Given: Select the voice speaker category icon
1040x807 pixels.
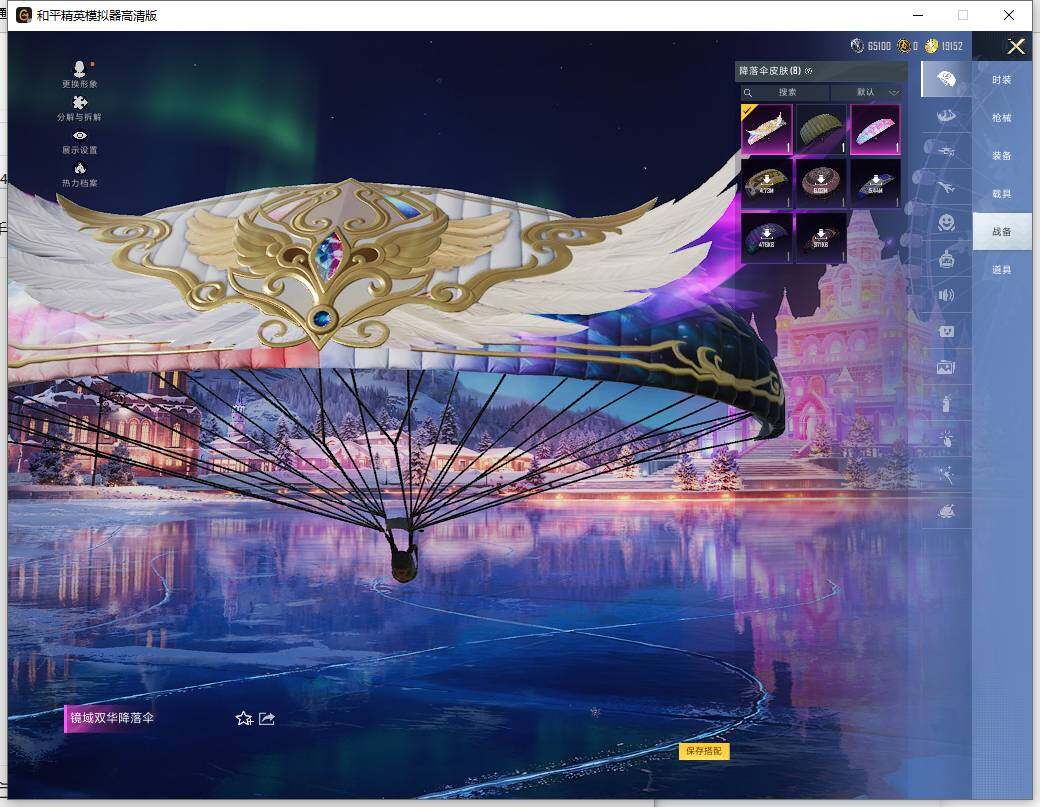Looking at the screenshot, I should point(946,295).
